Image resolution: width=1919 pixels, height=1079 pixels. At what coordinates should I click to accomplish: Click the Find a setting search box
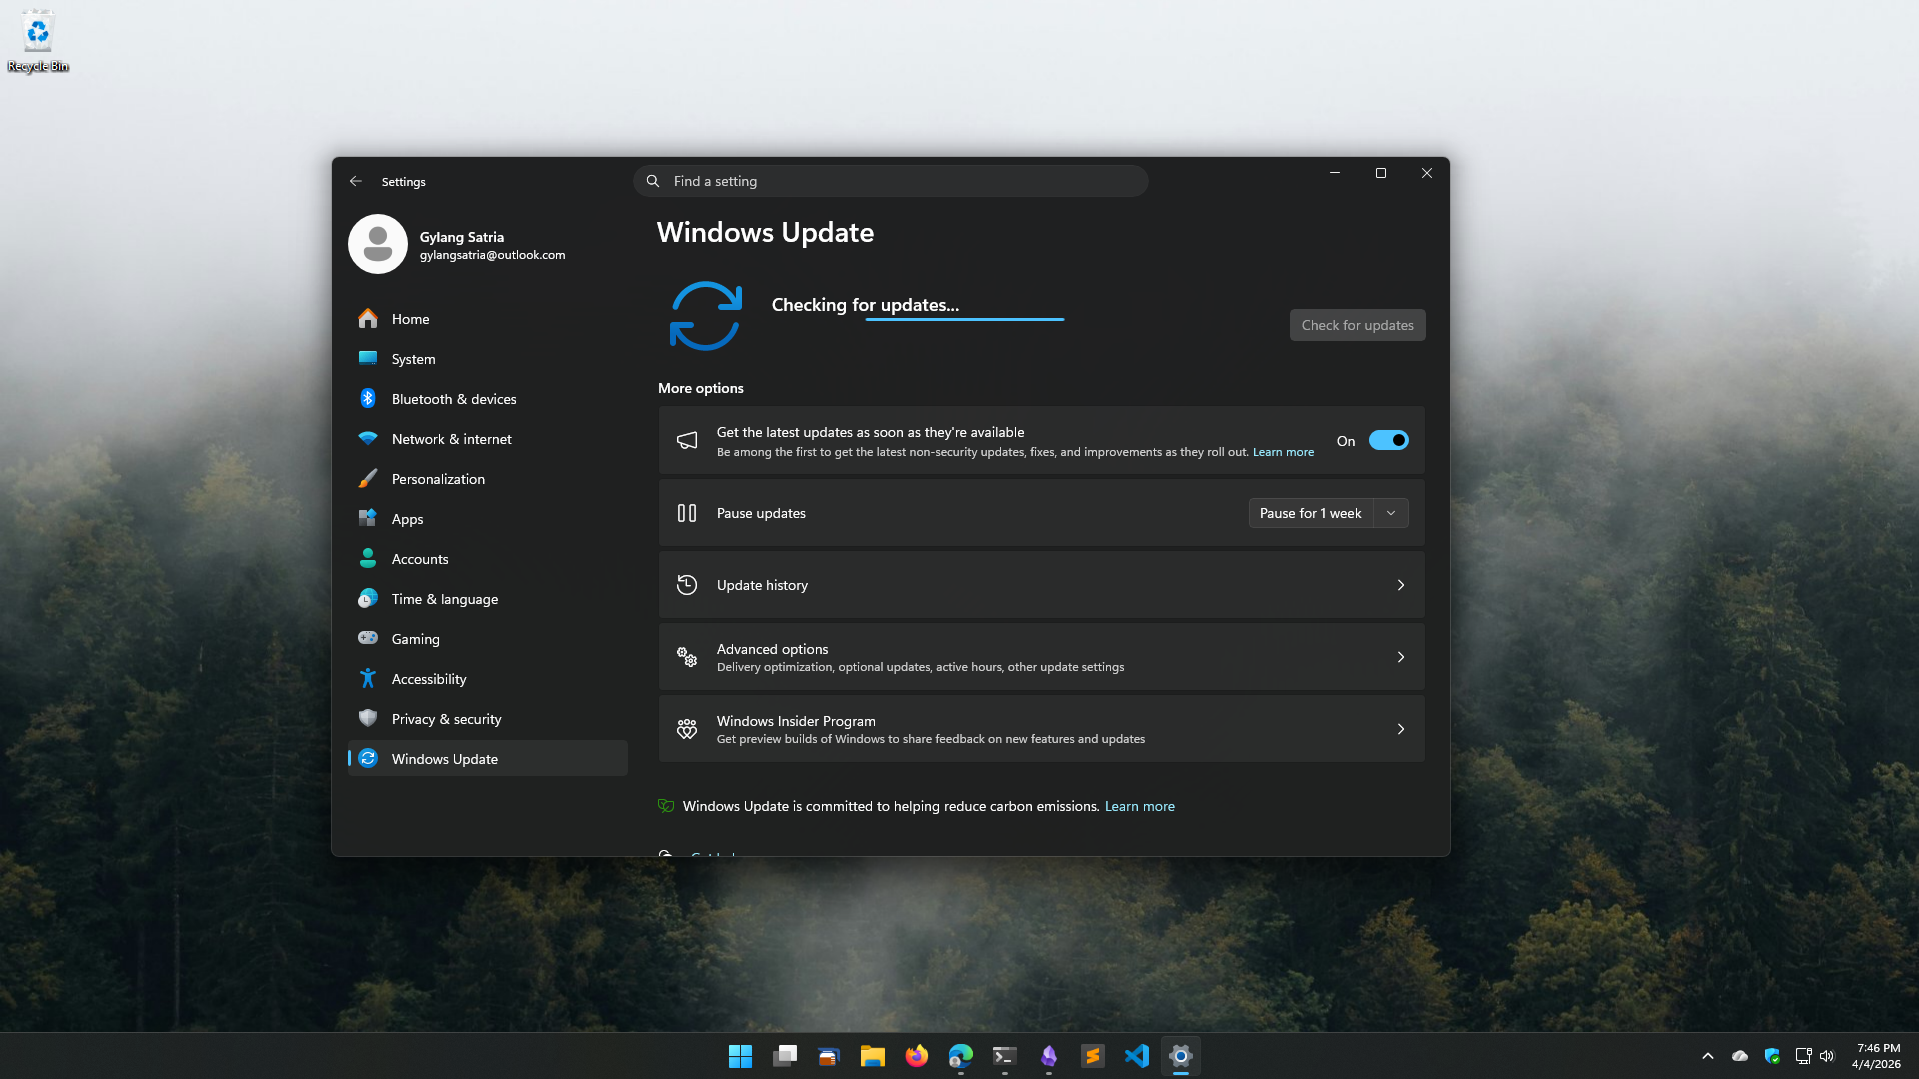pyautogui.click(x=890, y=181)
